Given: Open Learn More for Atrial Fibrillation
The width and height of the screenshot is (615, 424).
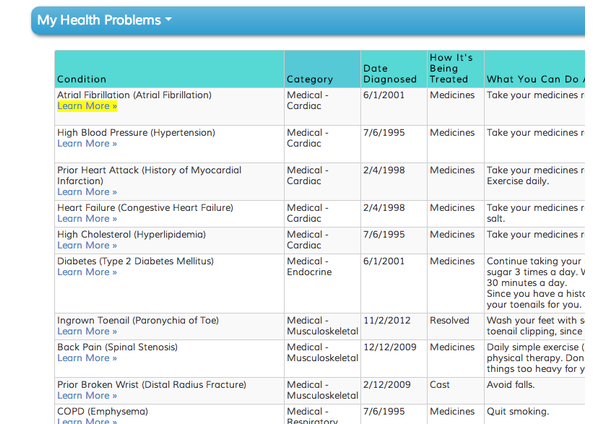Looking at the screenshot, I should (87, 106).
